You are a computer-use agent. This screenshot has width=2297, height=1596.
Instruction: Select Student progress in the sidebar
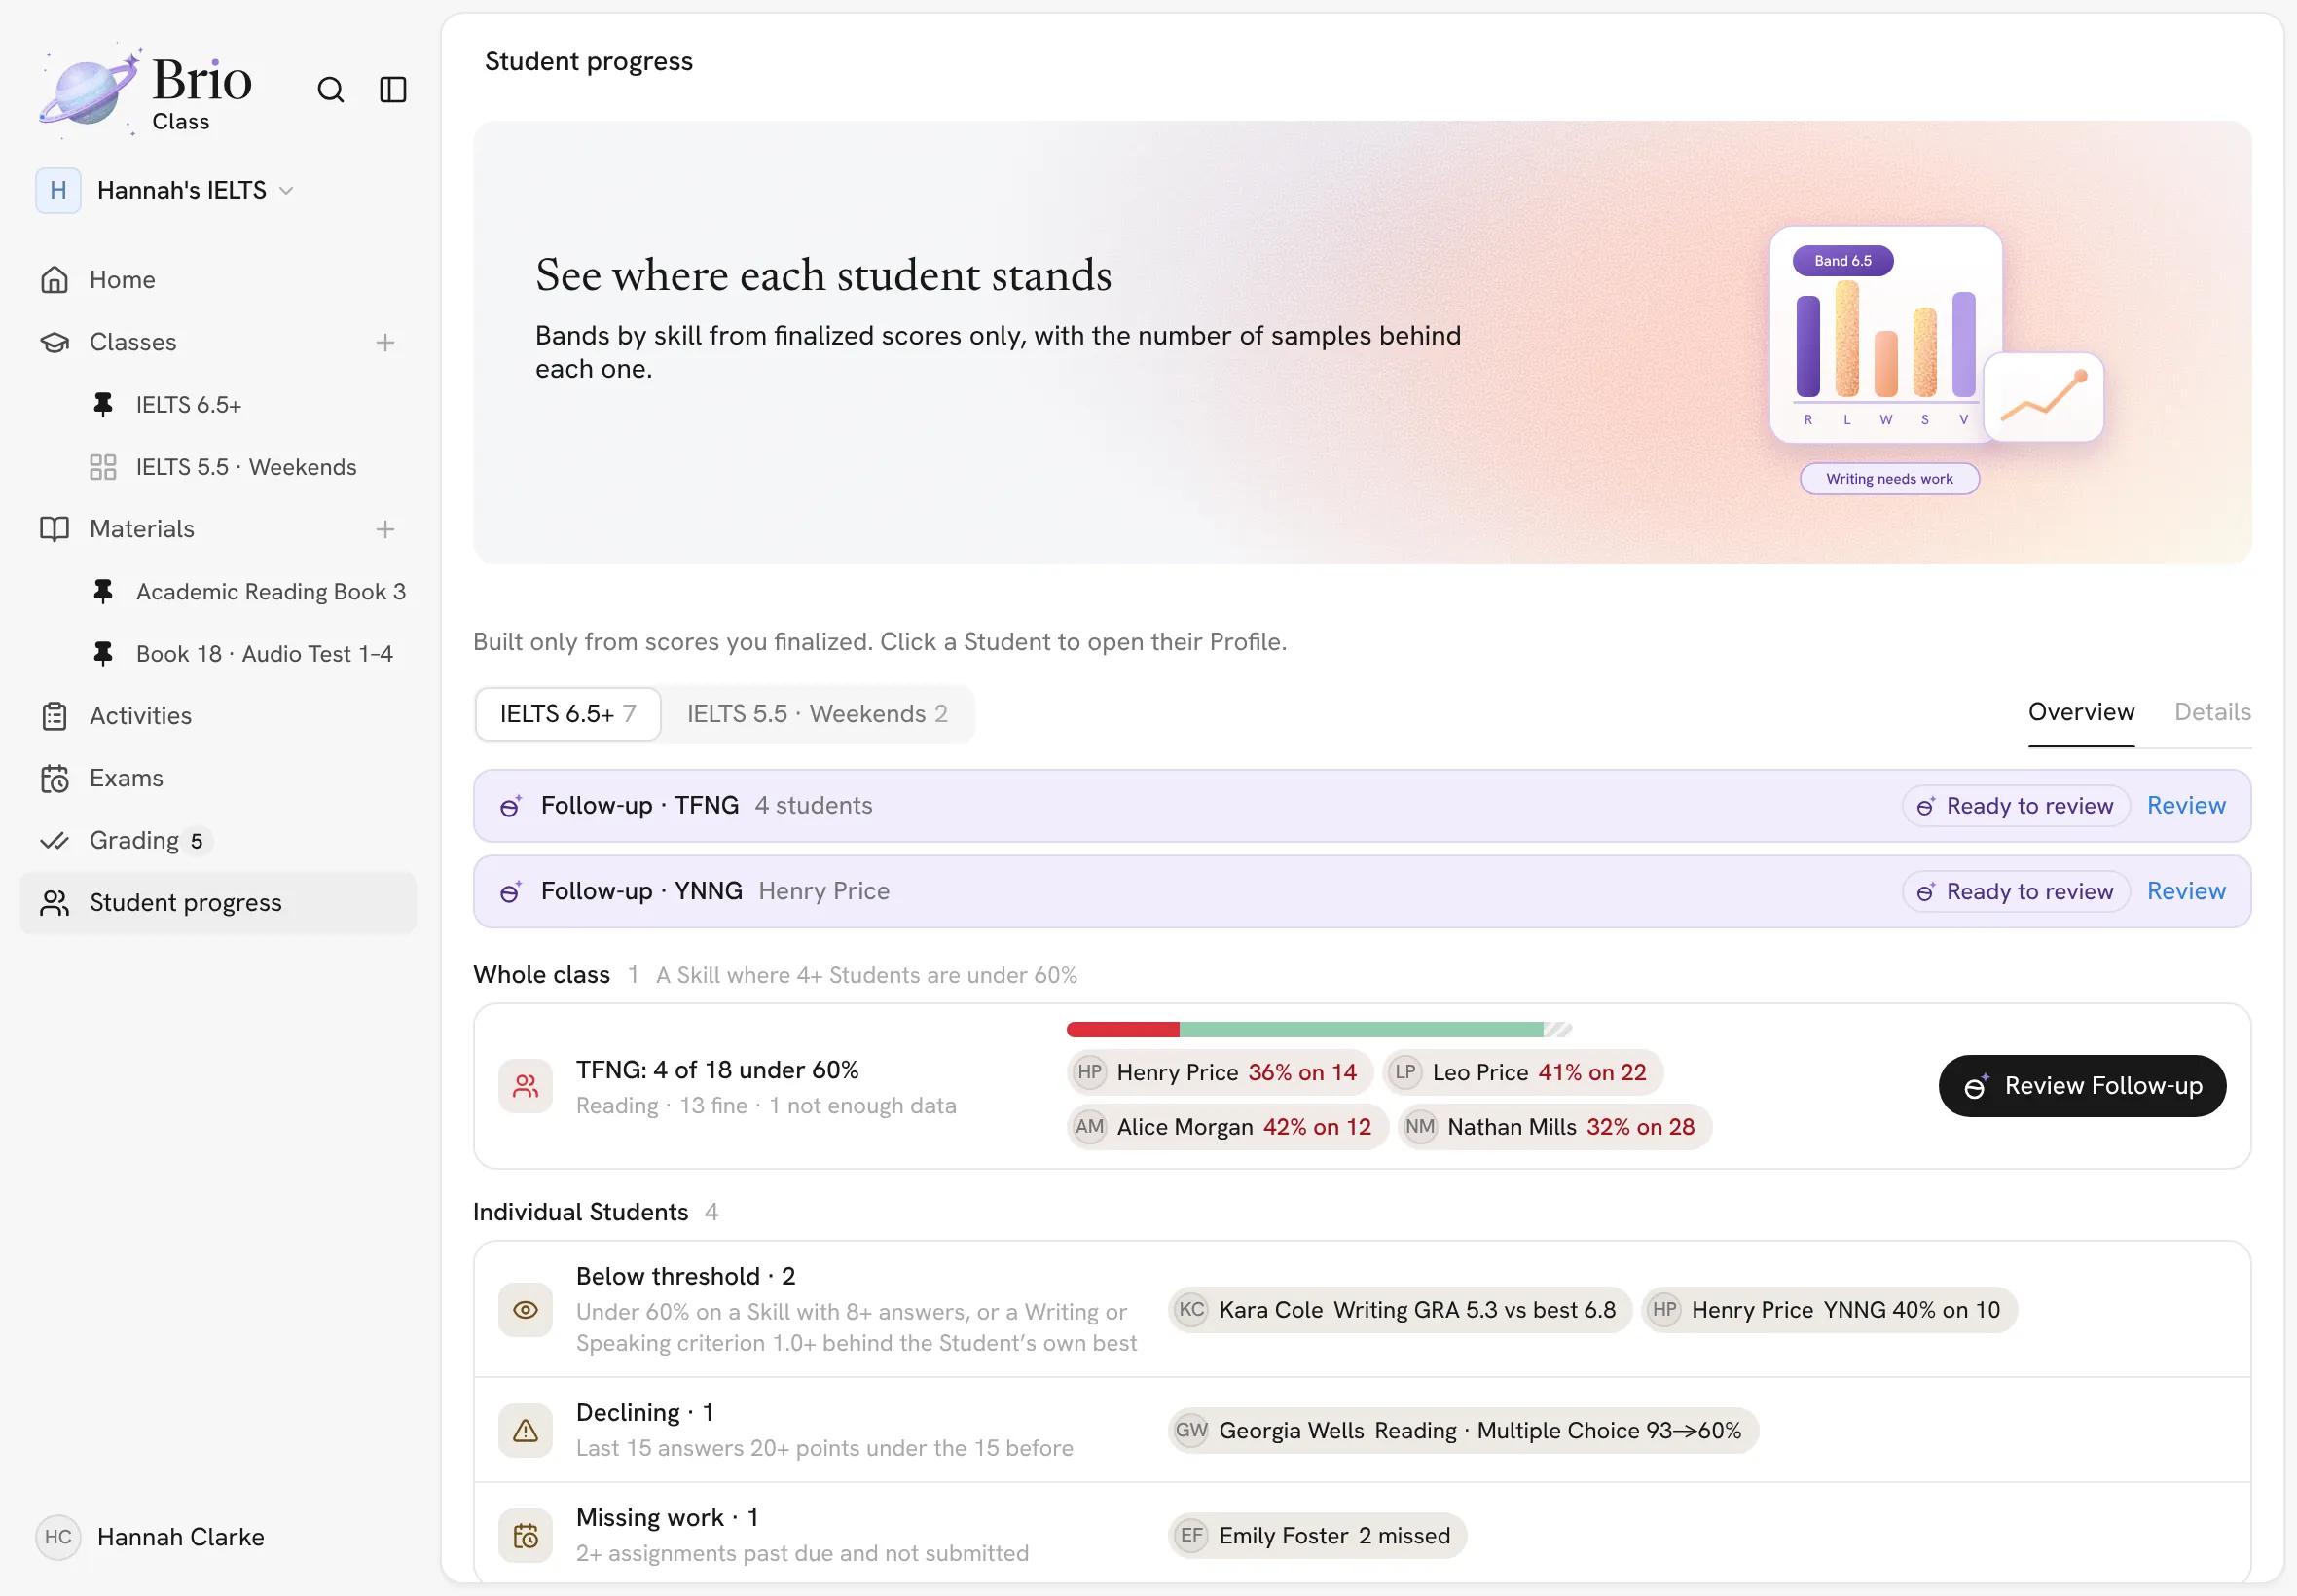(x=218, y=903)
